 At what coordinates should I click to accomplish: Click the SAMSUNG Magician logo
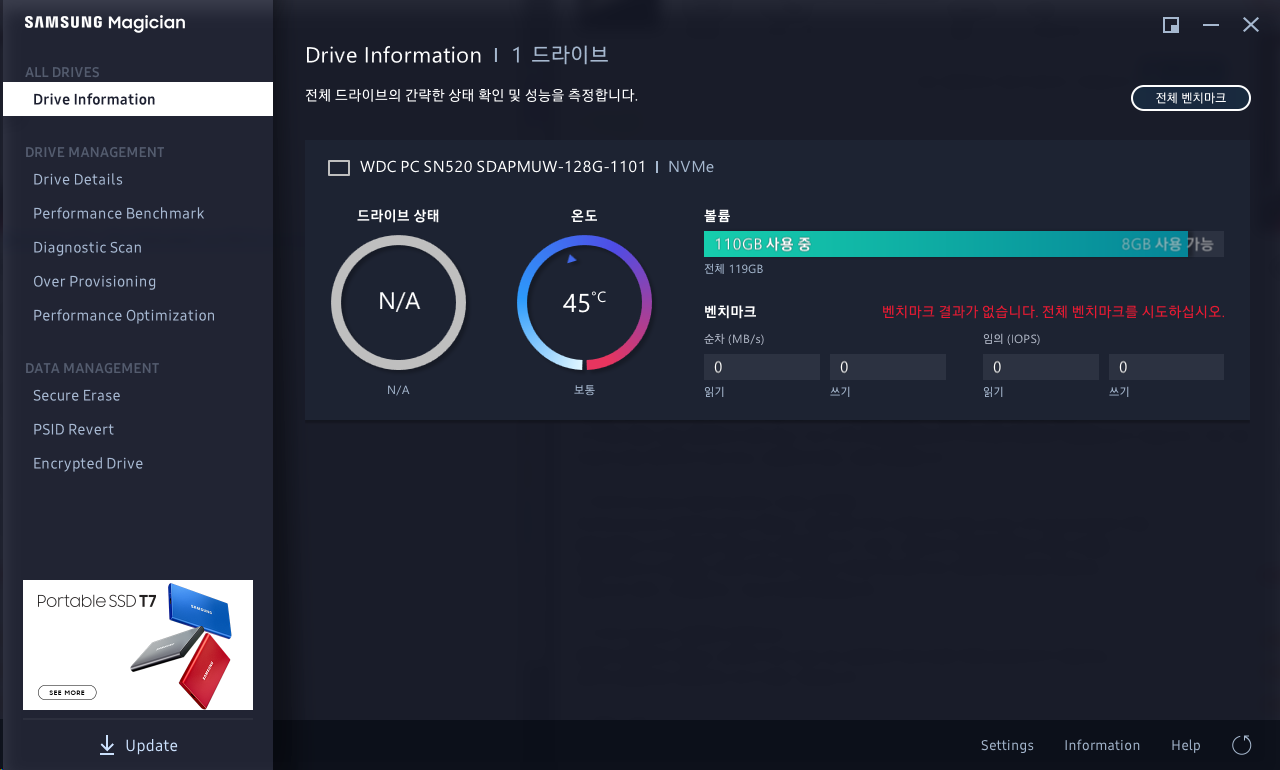[x=105, y=23]
